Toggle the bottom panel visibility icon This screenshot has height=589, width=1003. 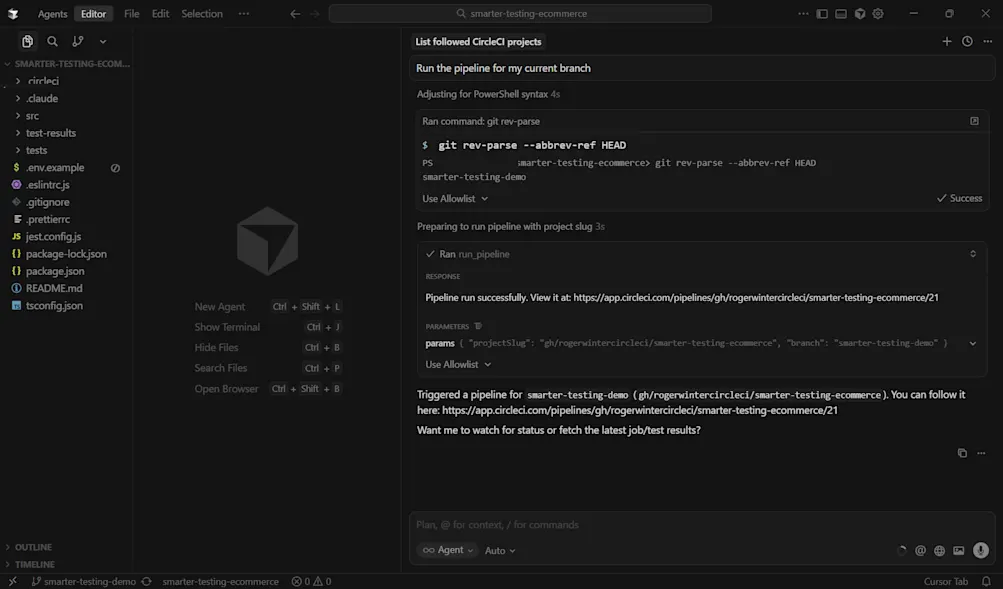841,13
